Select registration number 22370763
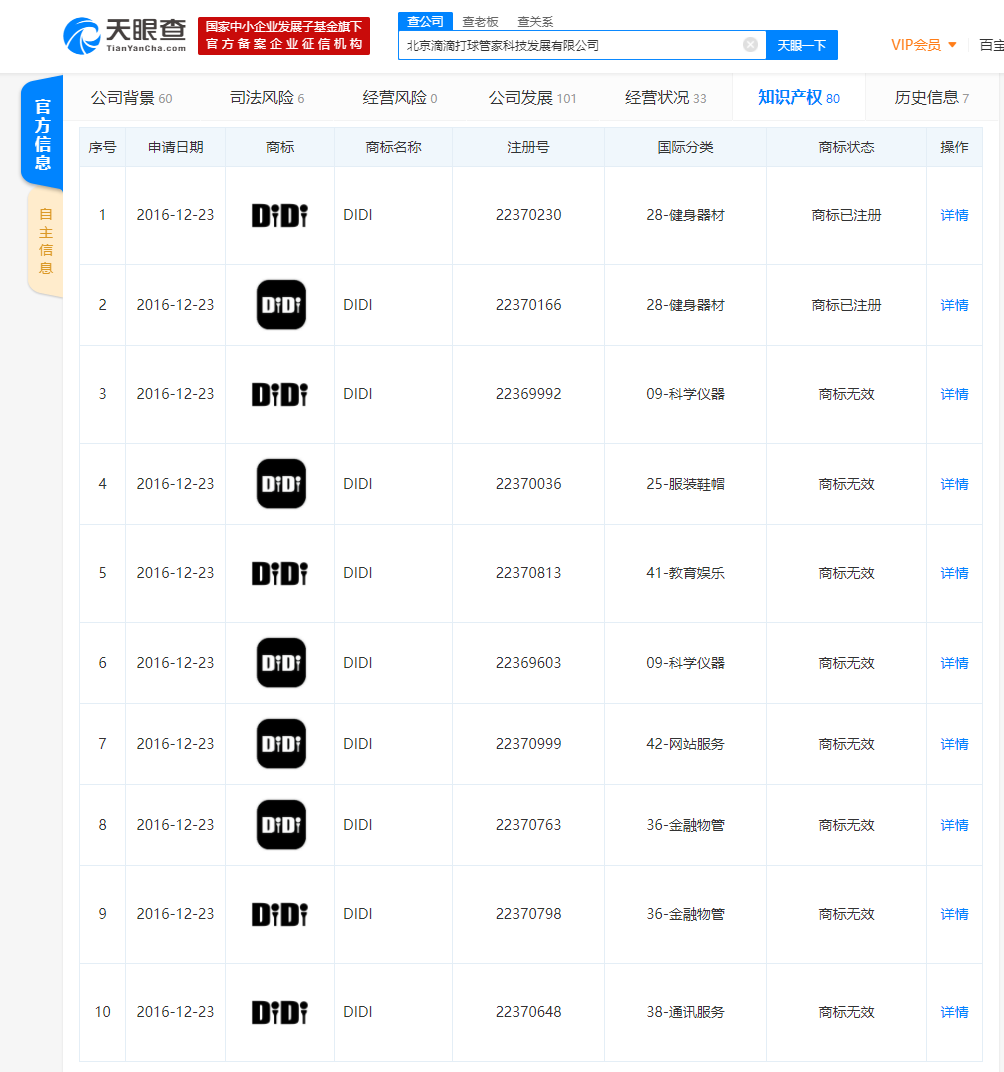Image resolution: width=1004 pixels, height=1072 pixels. point(528,825)
